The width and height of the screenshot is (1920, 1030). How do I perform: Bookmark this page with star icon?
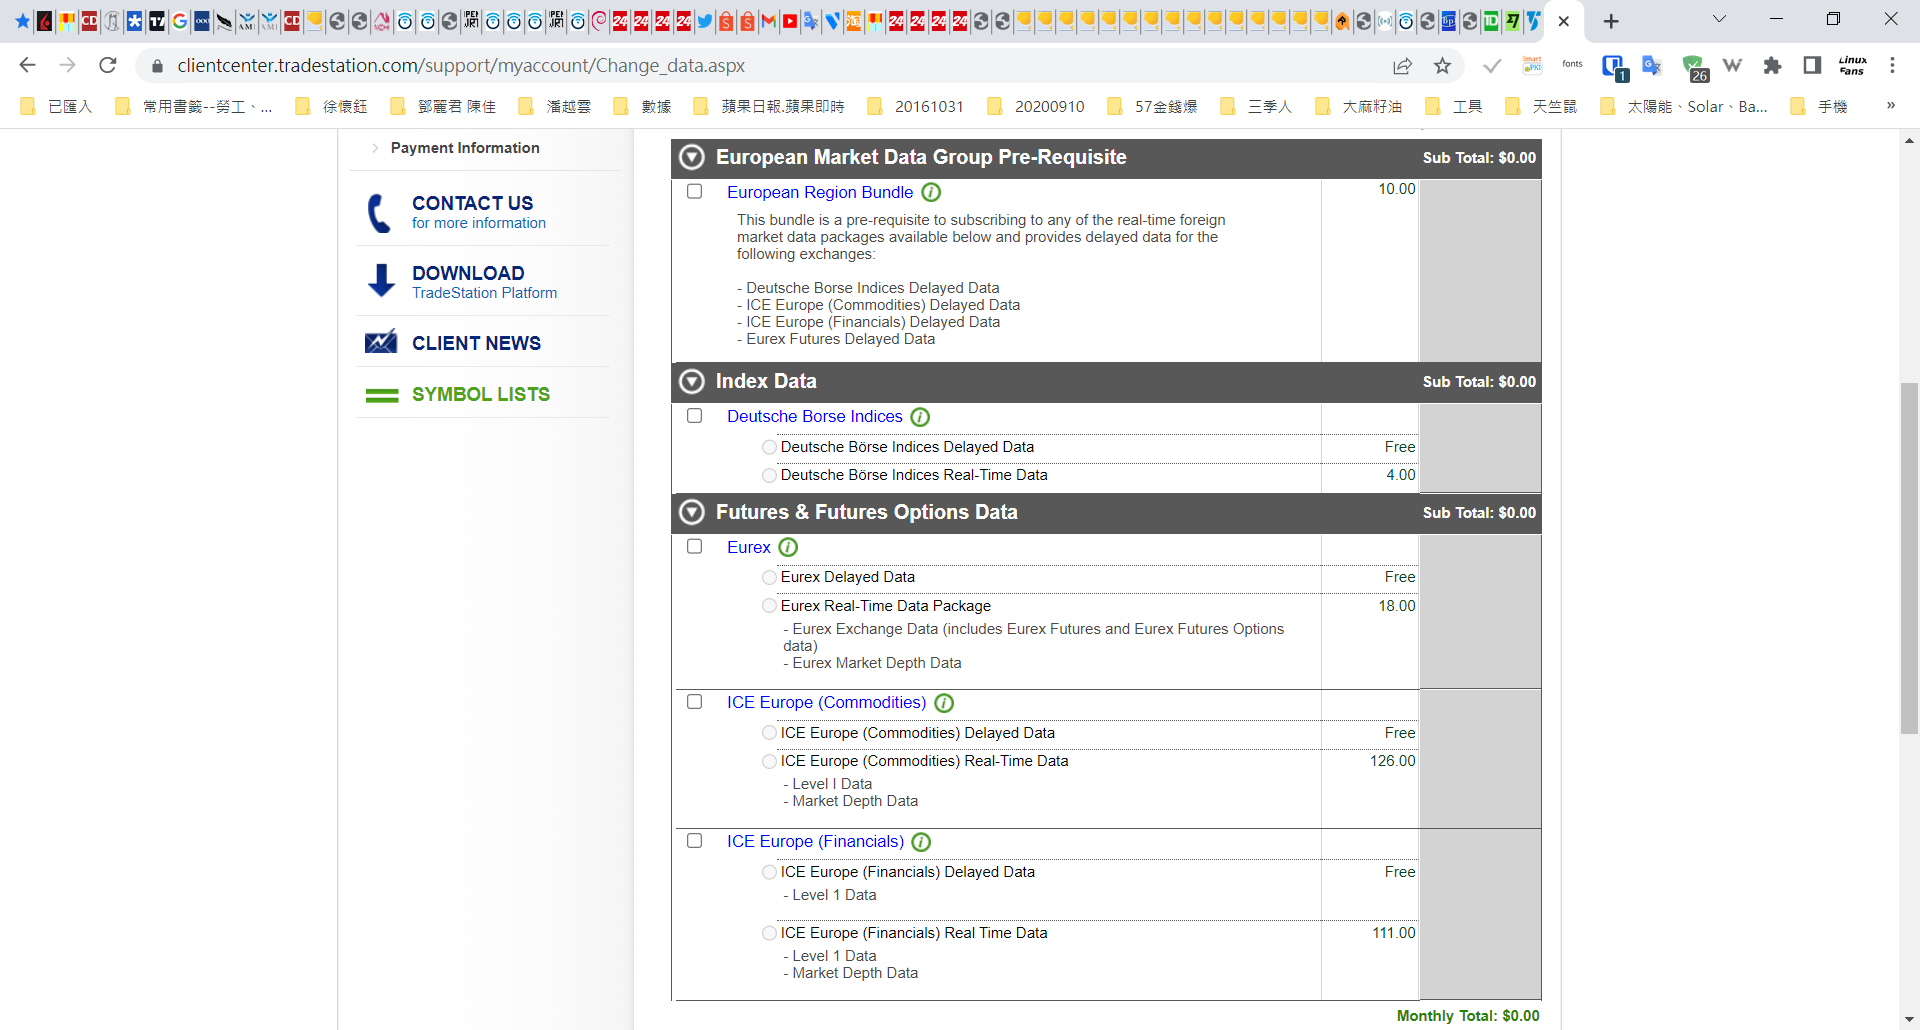pyautogui.click(x=1442, y=65)
